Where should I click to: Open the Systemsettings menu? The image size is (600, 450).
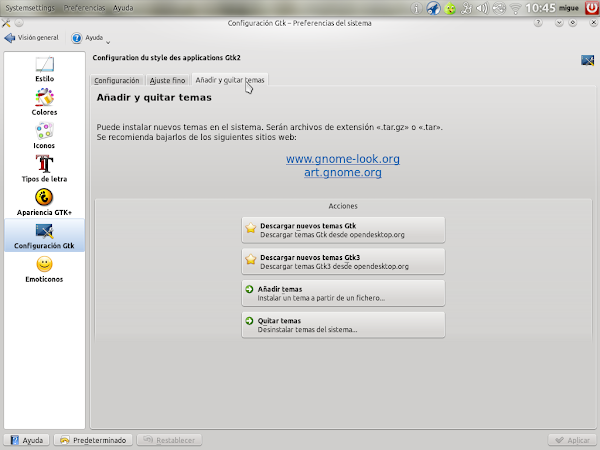30,8
